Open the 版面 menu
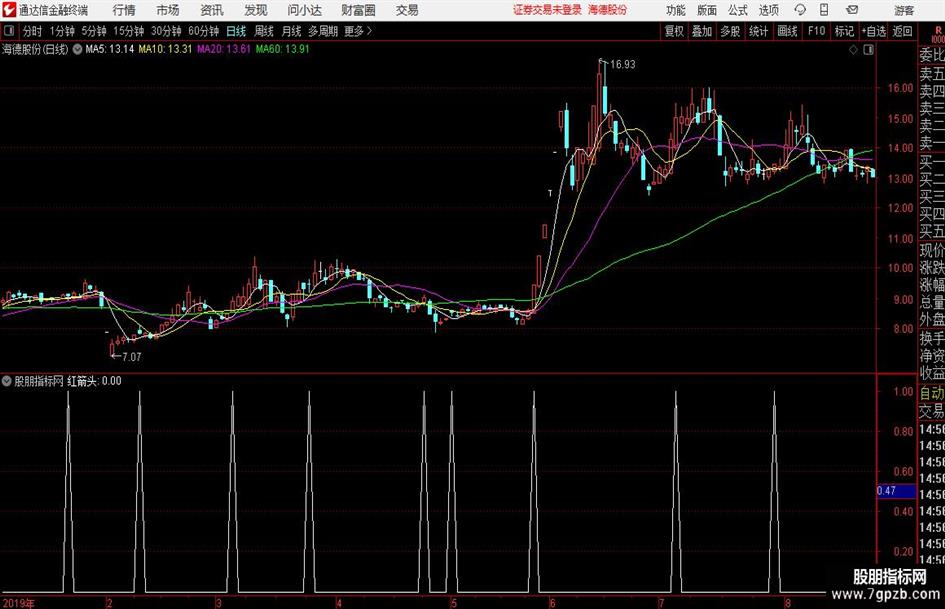Viewport: 945px width, 609px height. coord(706,10)
